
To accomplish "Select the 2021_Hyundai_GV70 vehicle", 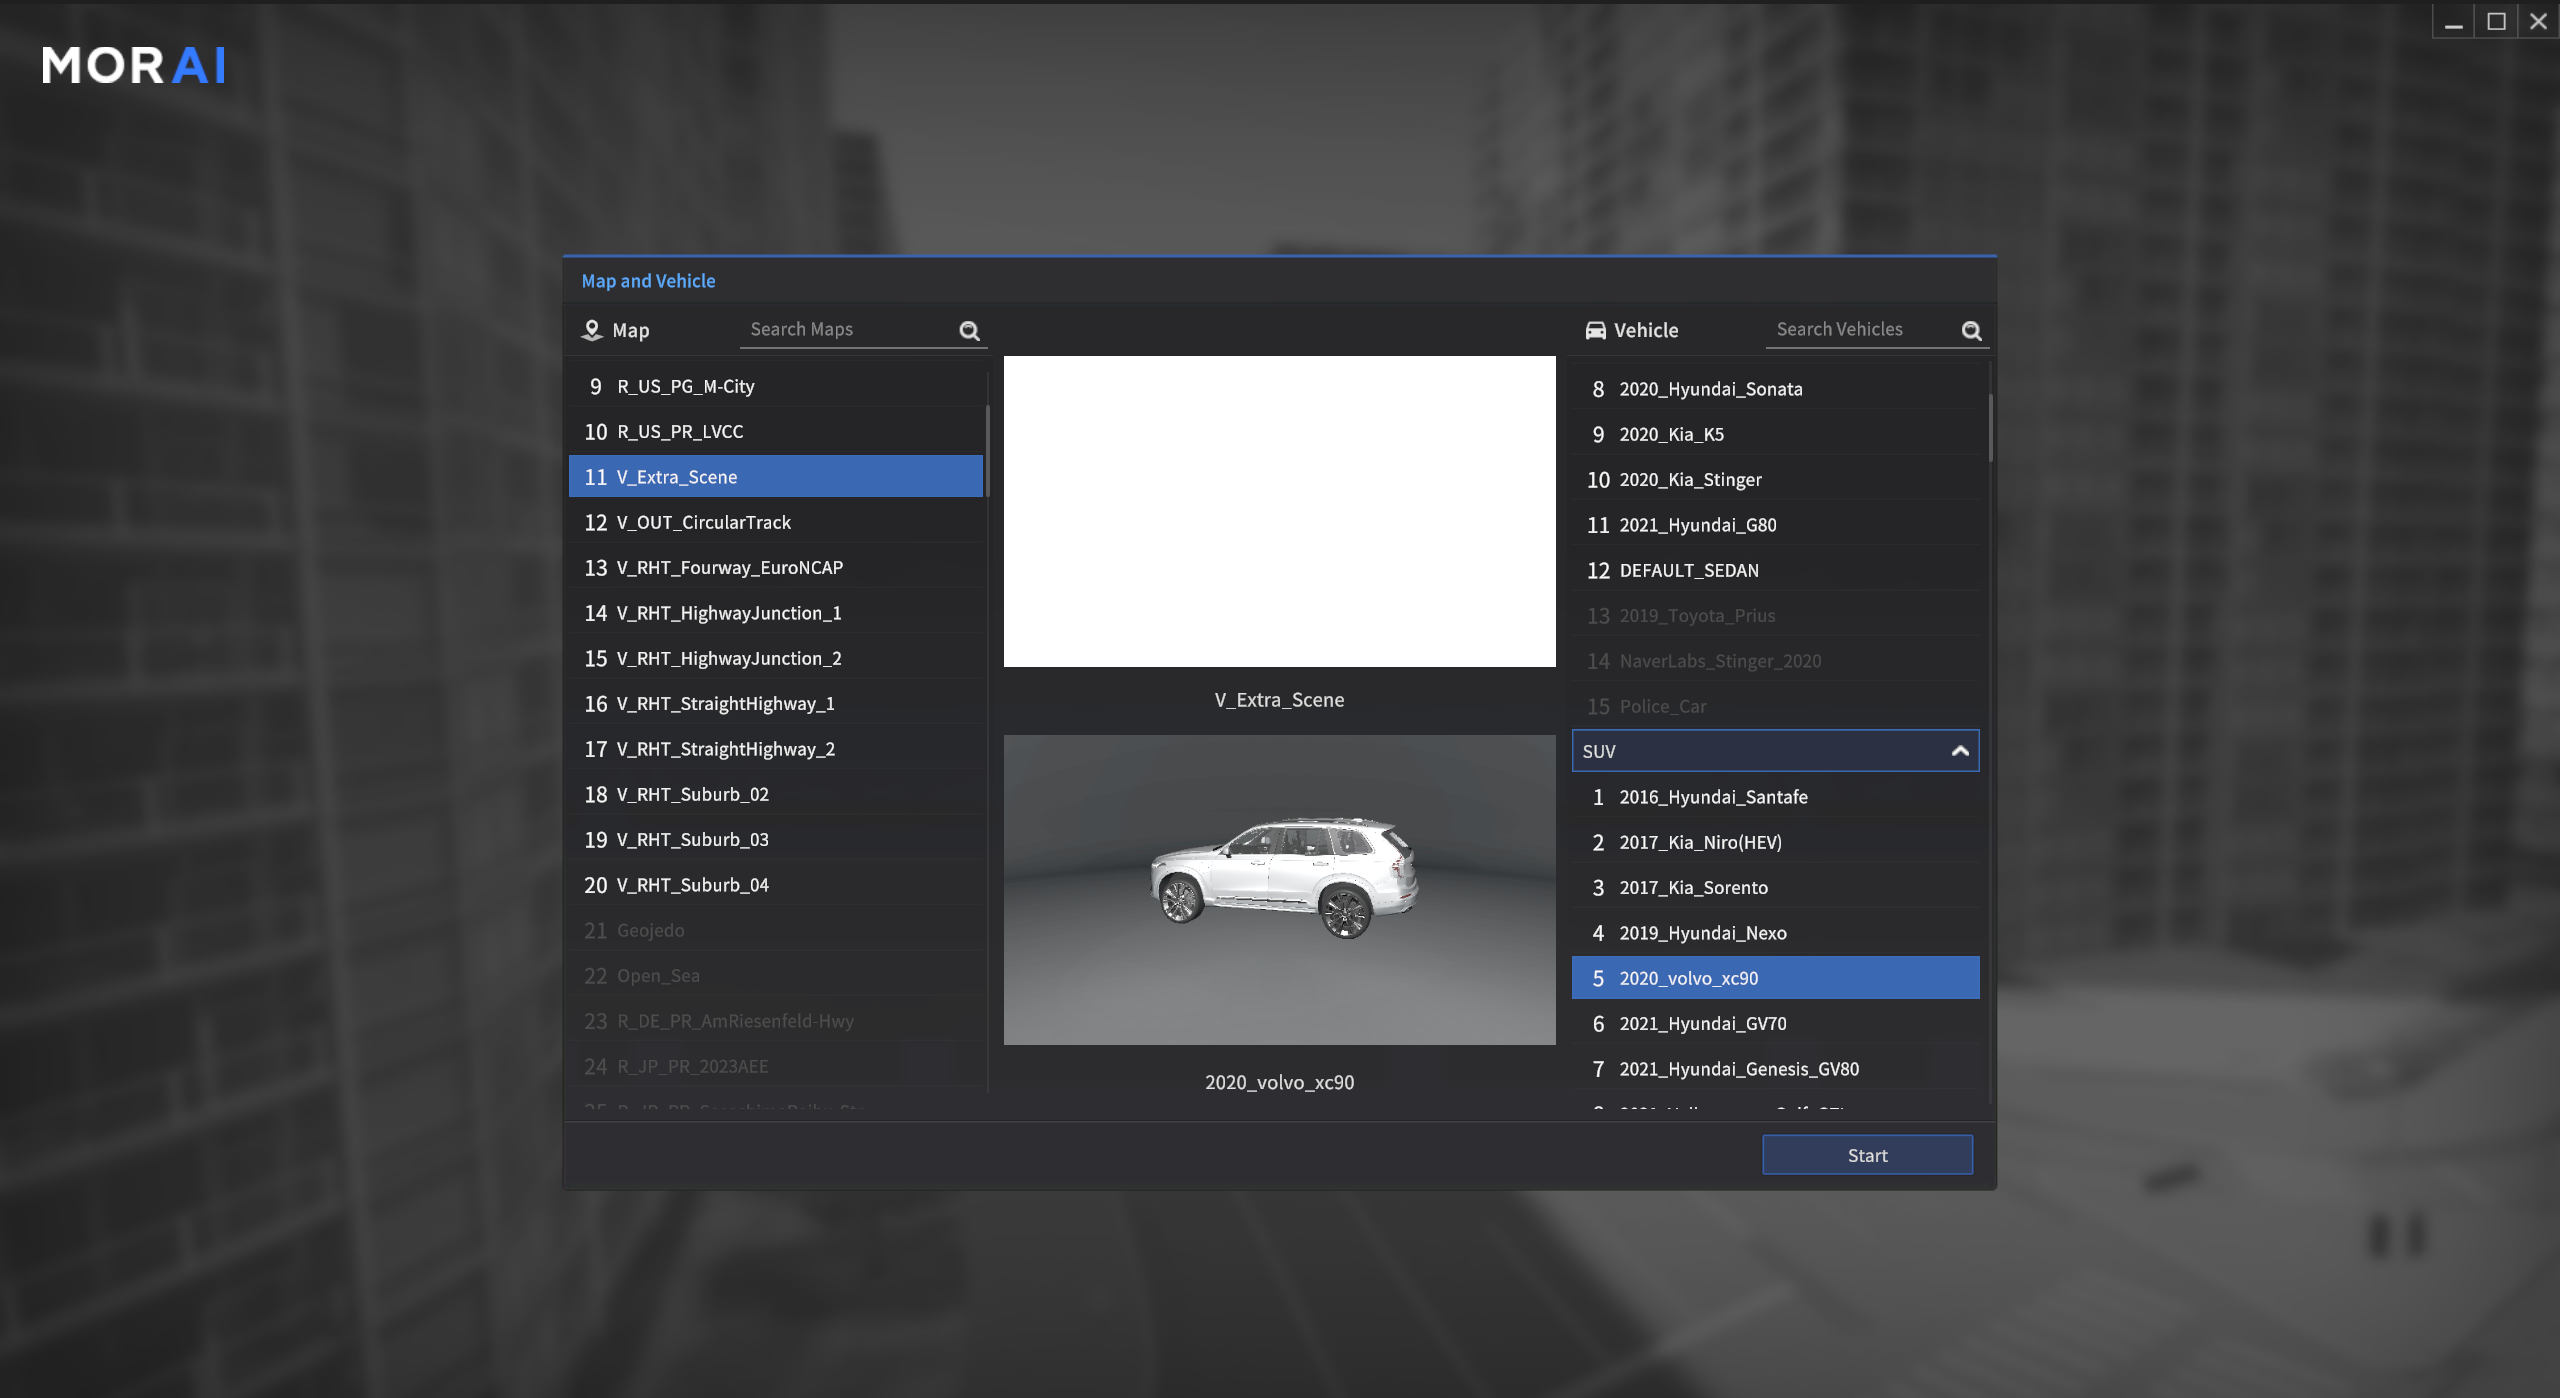I will pyautogui.click(x=1702, y=1024).
